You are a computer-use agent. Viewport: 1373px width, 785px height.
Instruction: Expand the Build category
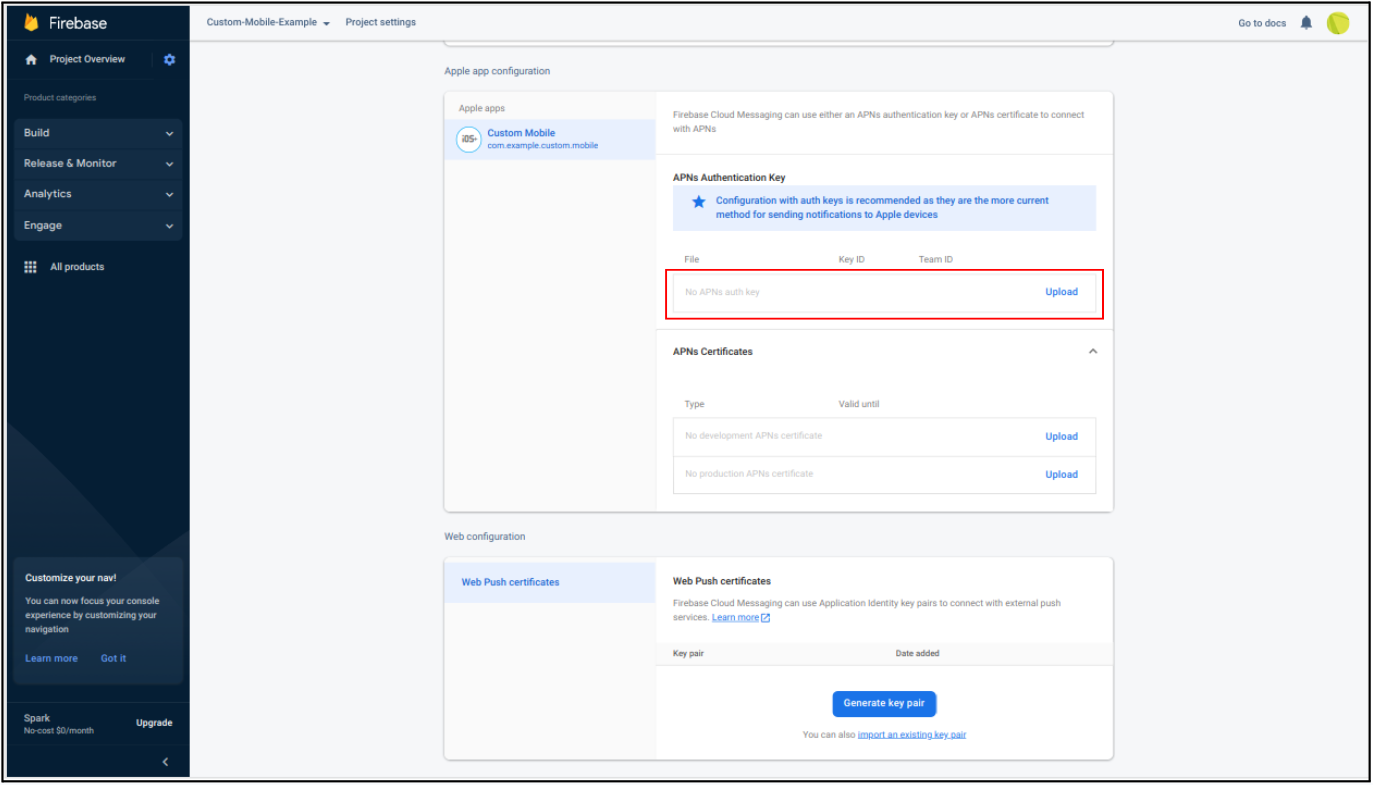98,133
